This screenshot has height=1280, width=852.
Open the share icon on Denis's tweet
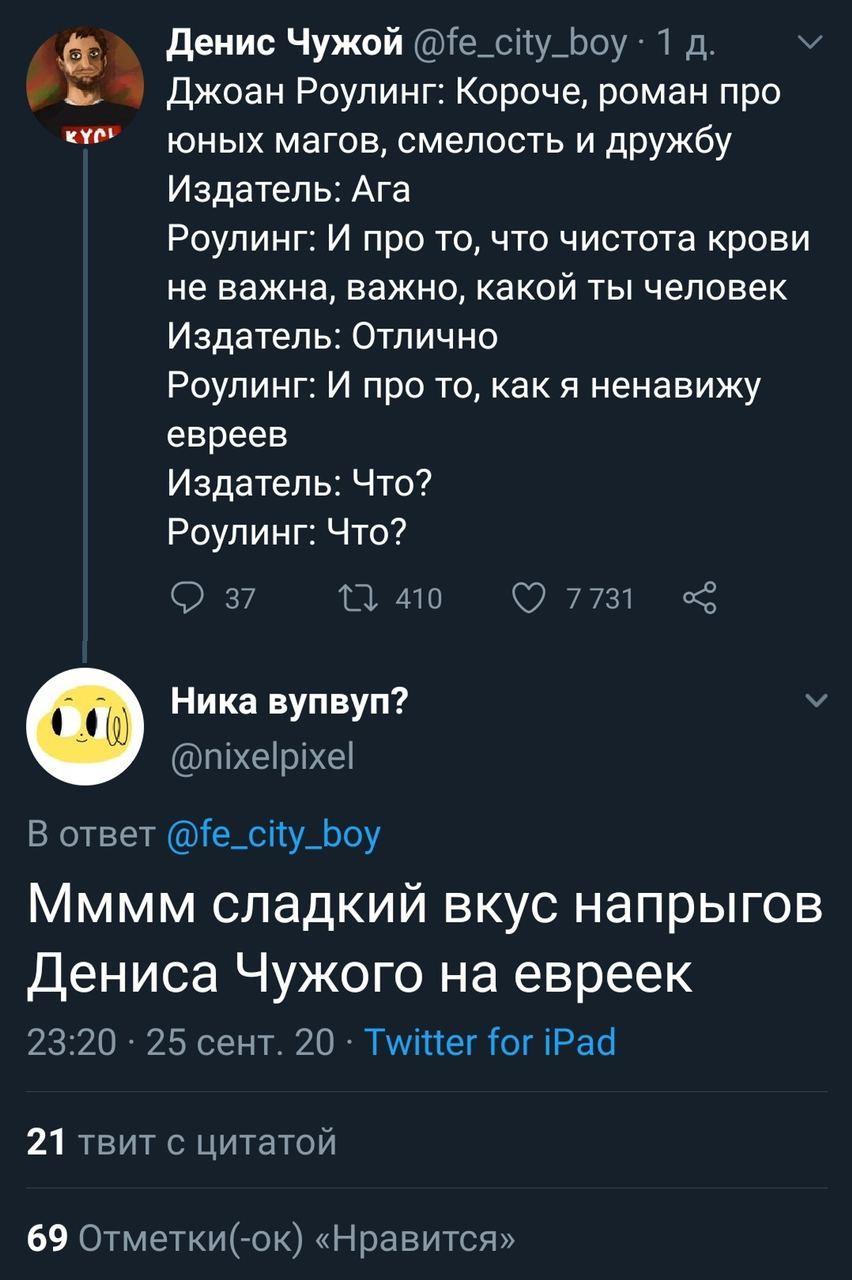click(697, 599)
